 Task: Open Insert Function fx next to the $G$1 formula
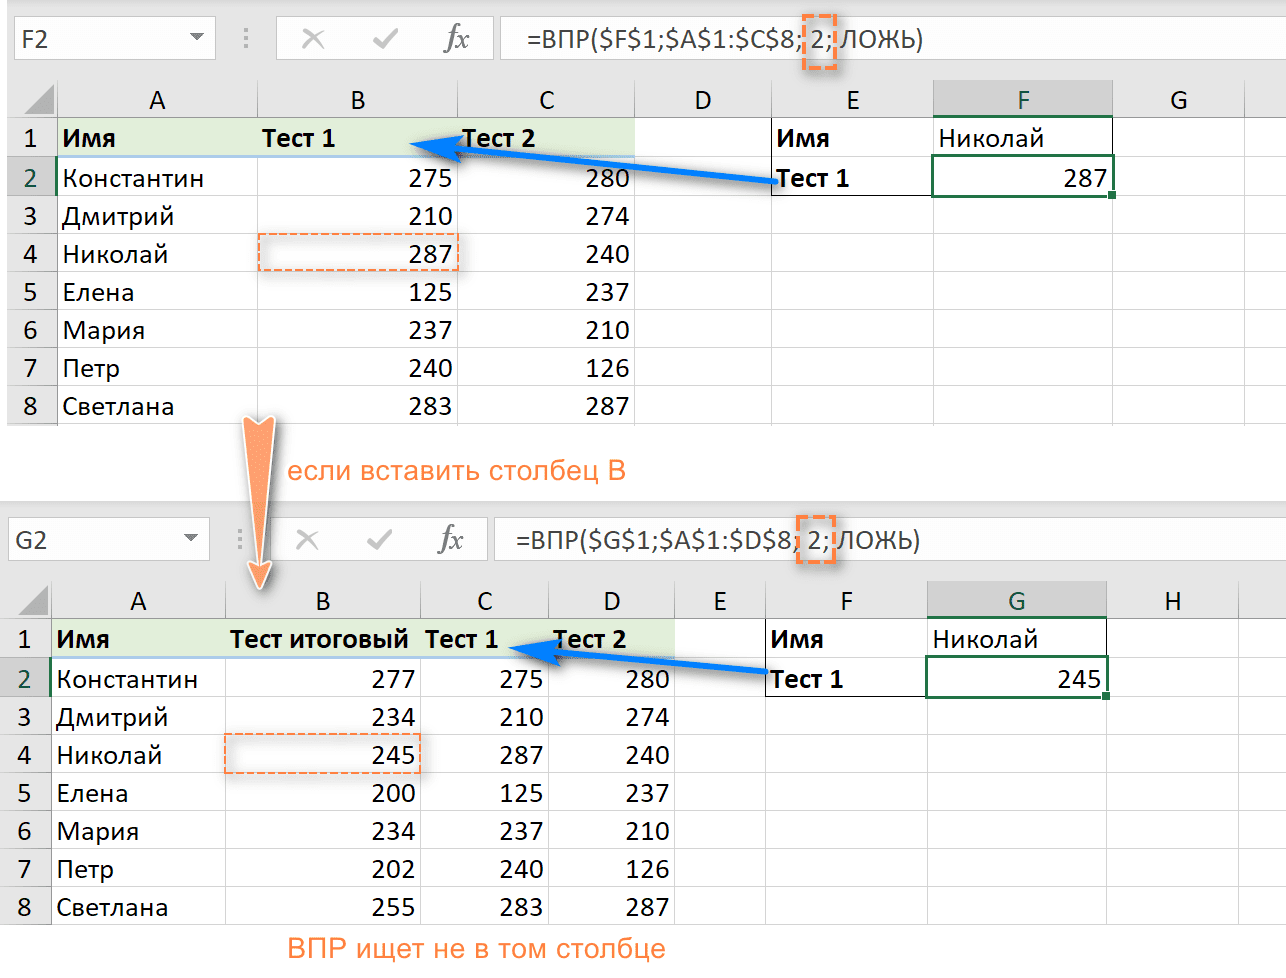click(451, 540)
